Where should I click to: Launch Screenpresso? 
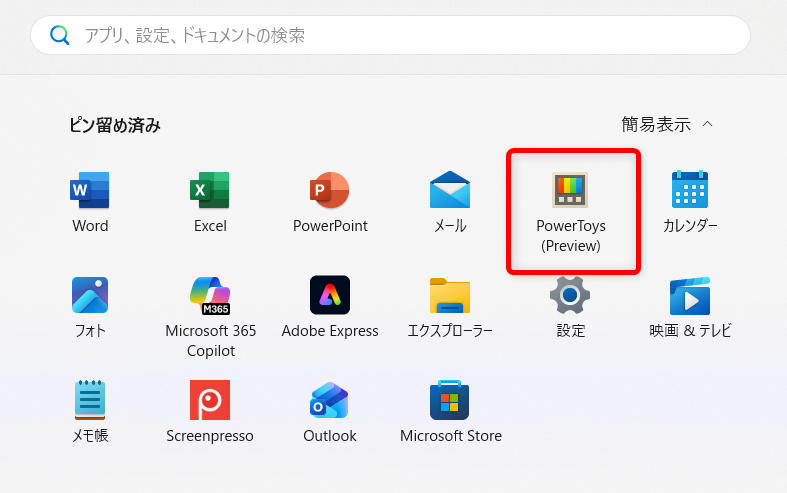(210, 412)
